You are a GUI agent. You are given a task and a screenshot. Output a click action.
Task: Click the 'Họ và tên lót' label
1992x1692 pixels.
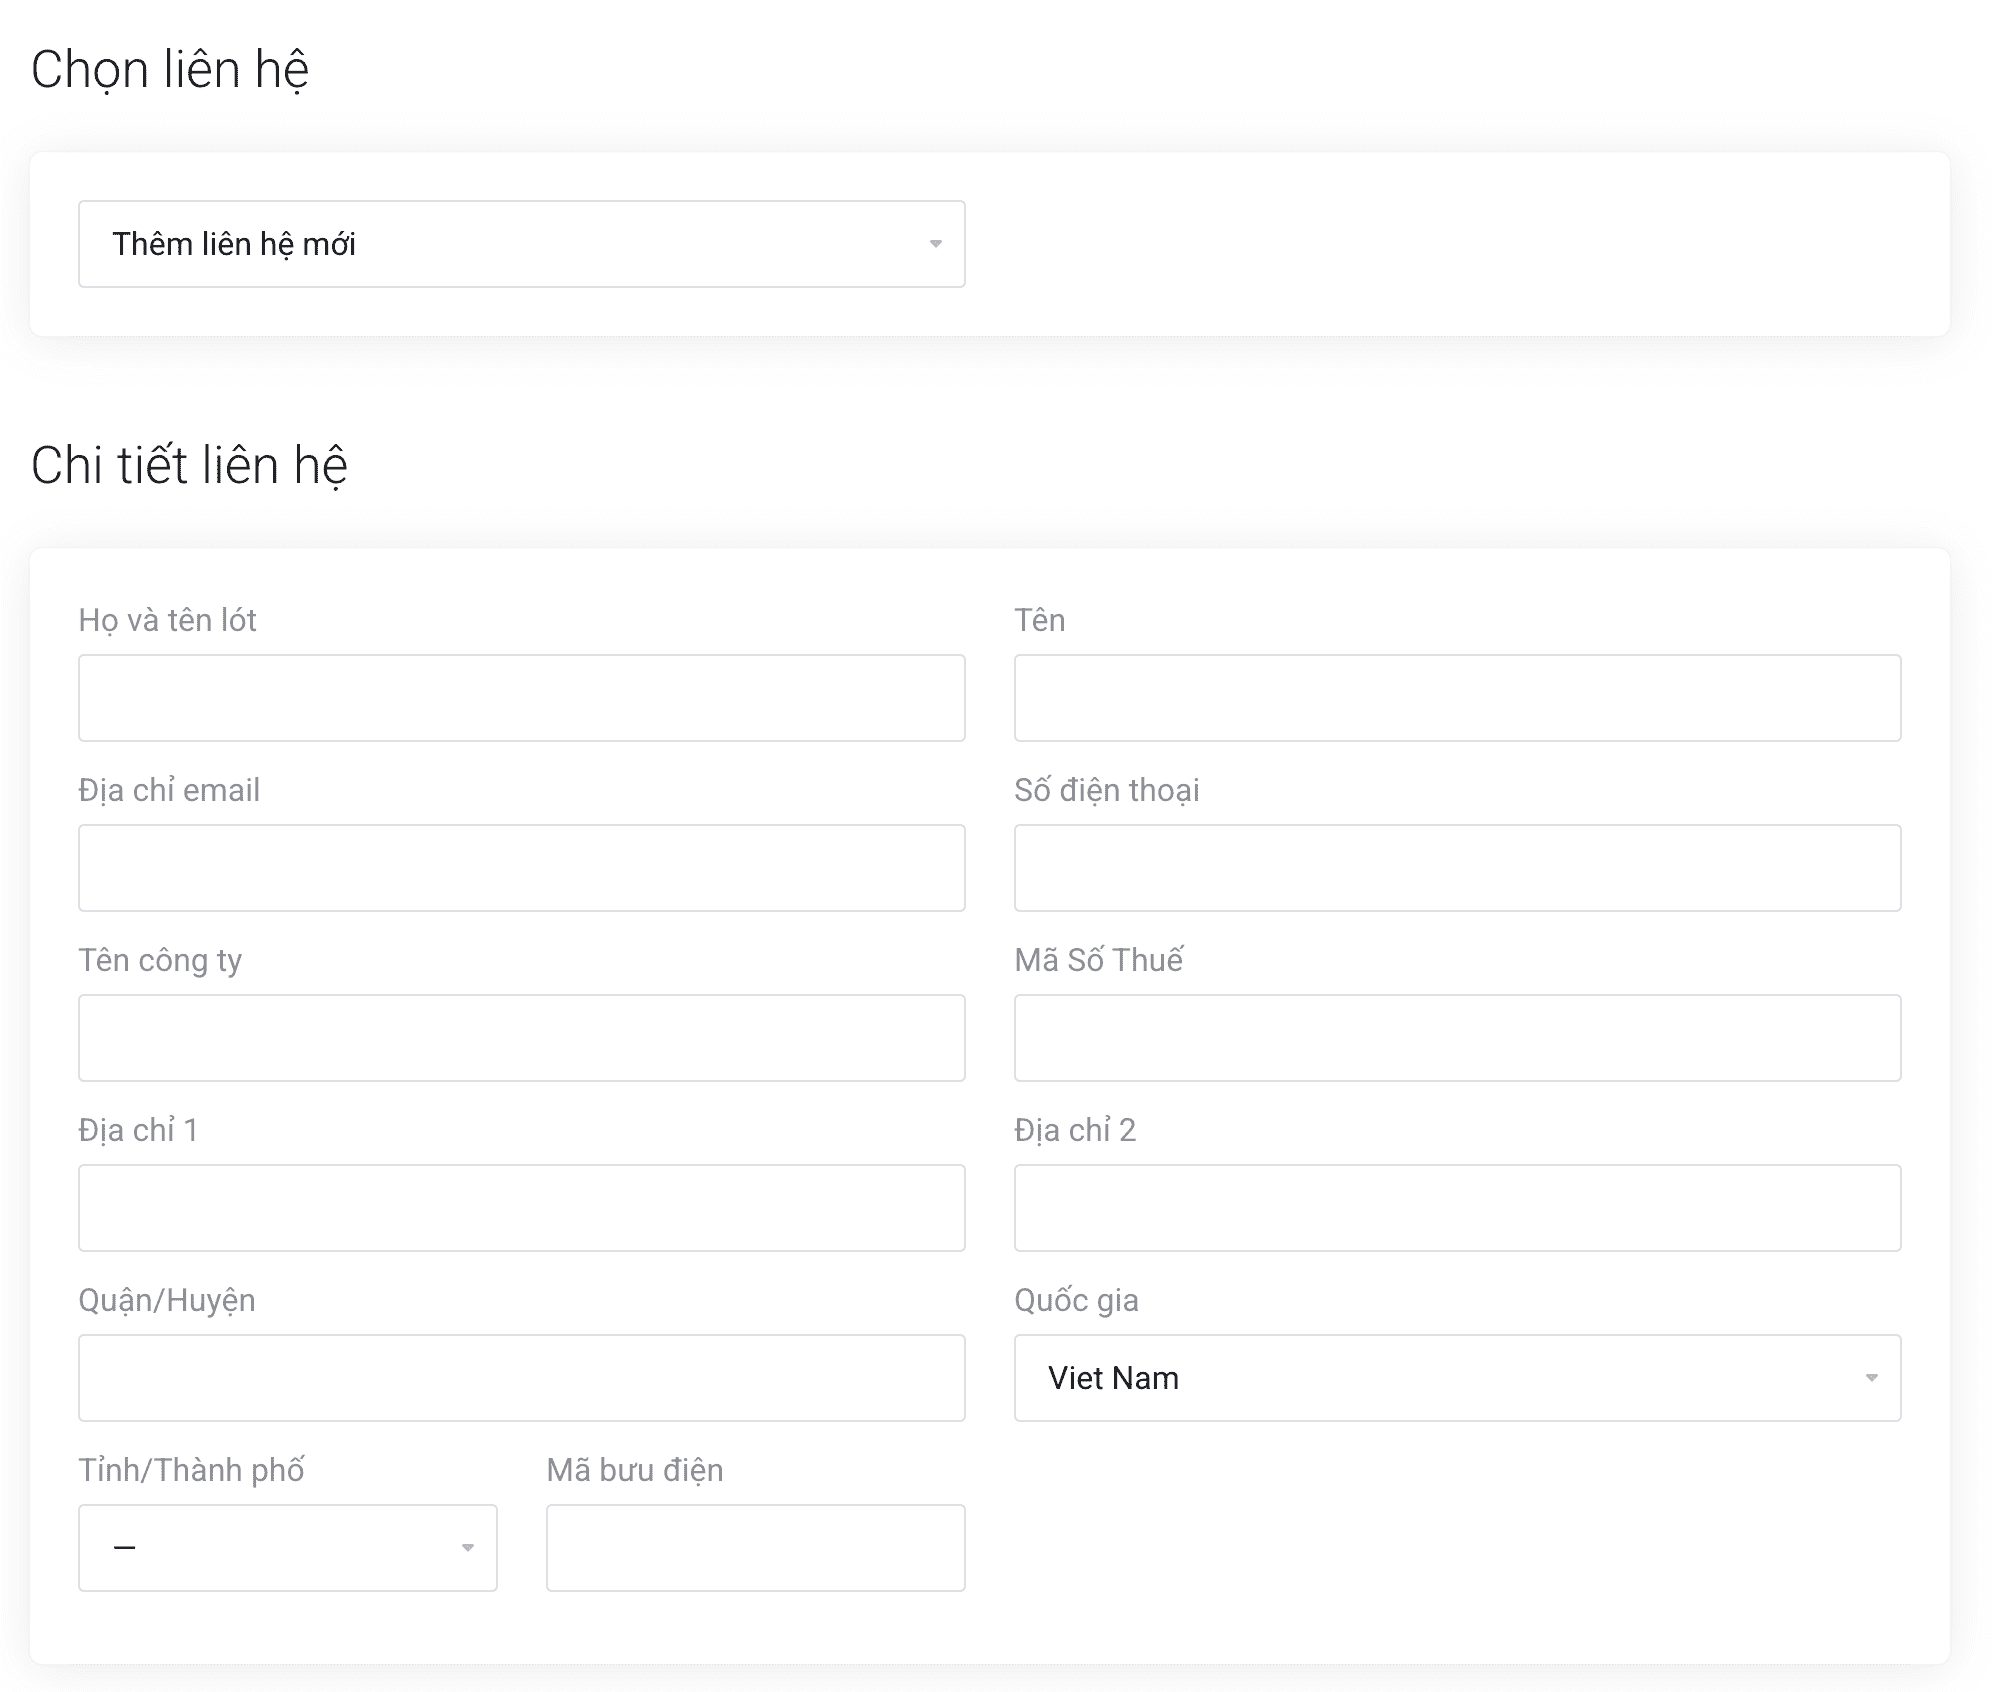(167, 620)
